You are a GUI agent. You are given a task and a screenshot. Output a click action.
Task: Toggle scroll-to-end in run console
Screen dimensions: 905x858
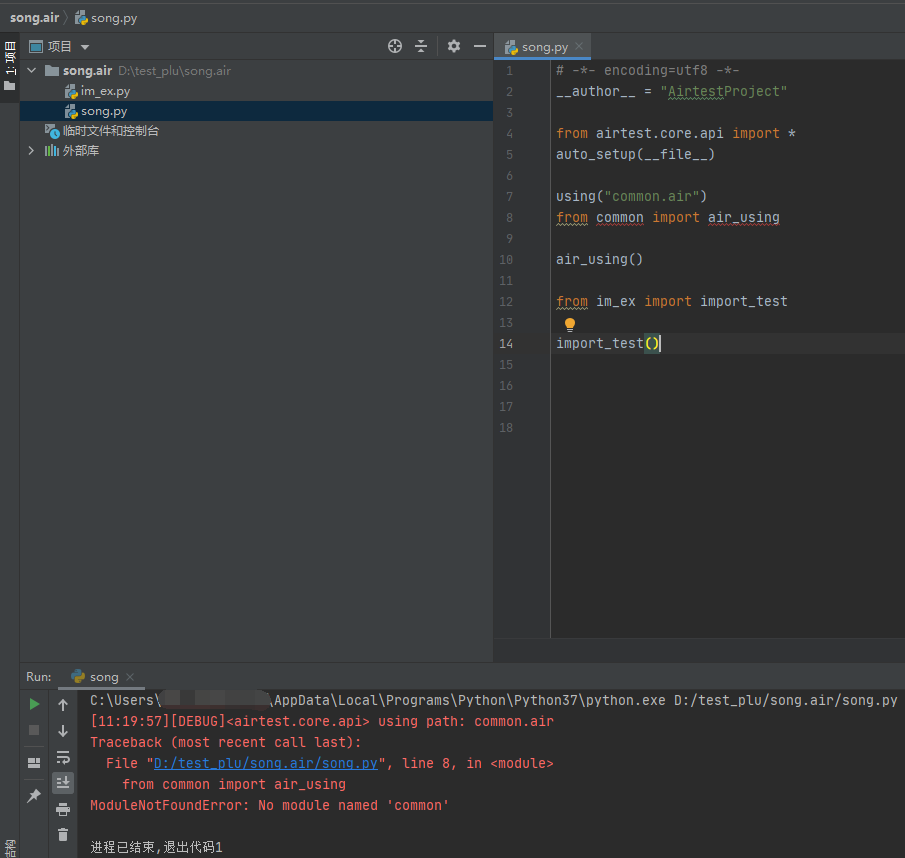click(x=63, y=783)
